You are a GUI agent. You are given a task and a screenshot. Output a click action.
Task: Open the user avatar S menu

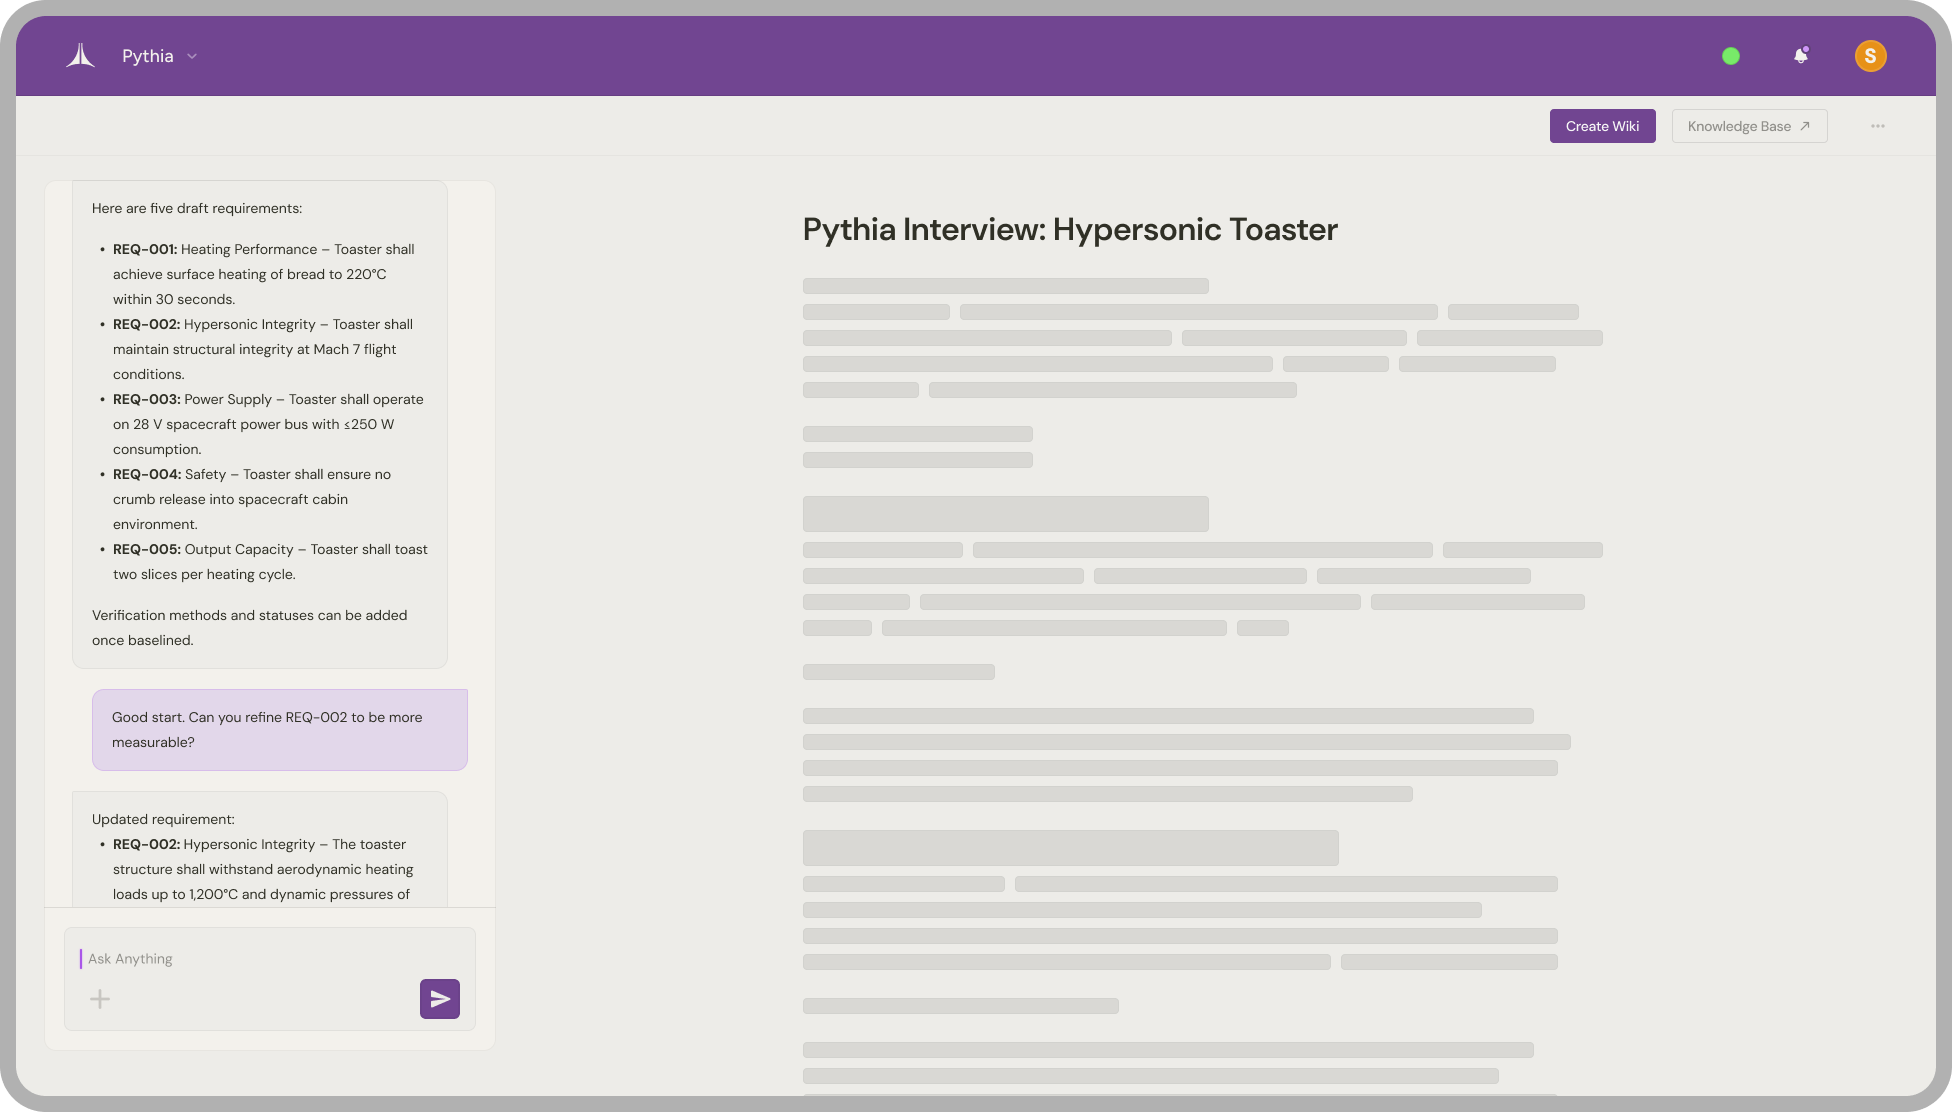[1870, 56]
